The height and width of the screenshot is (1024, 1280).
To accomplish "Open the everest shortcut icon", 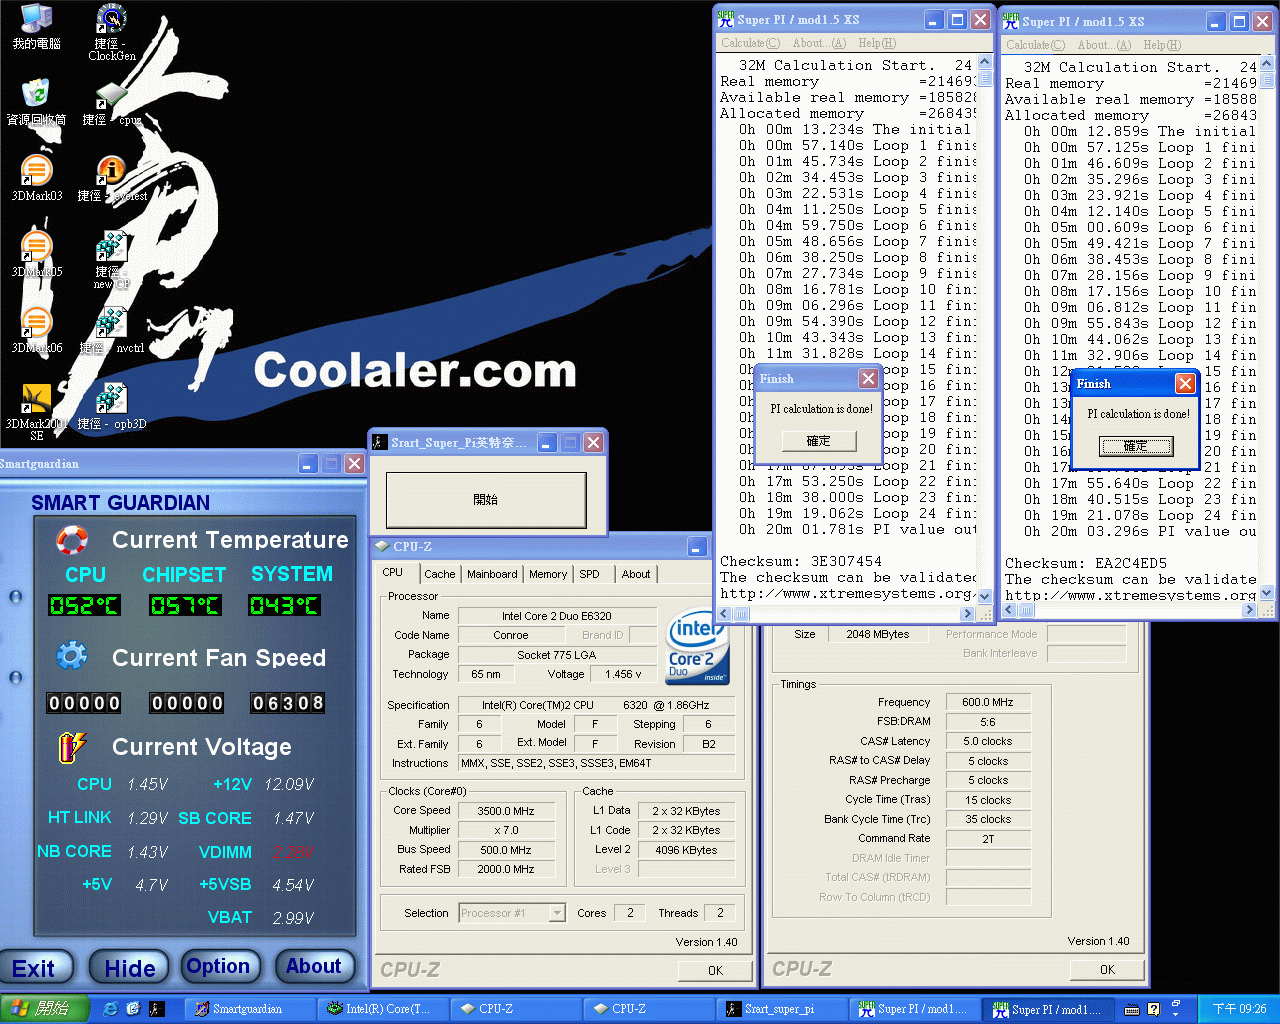I will click(112, 178).
